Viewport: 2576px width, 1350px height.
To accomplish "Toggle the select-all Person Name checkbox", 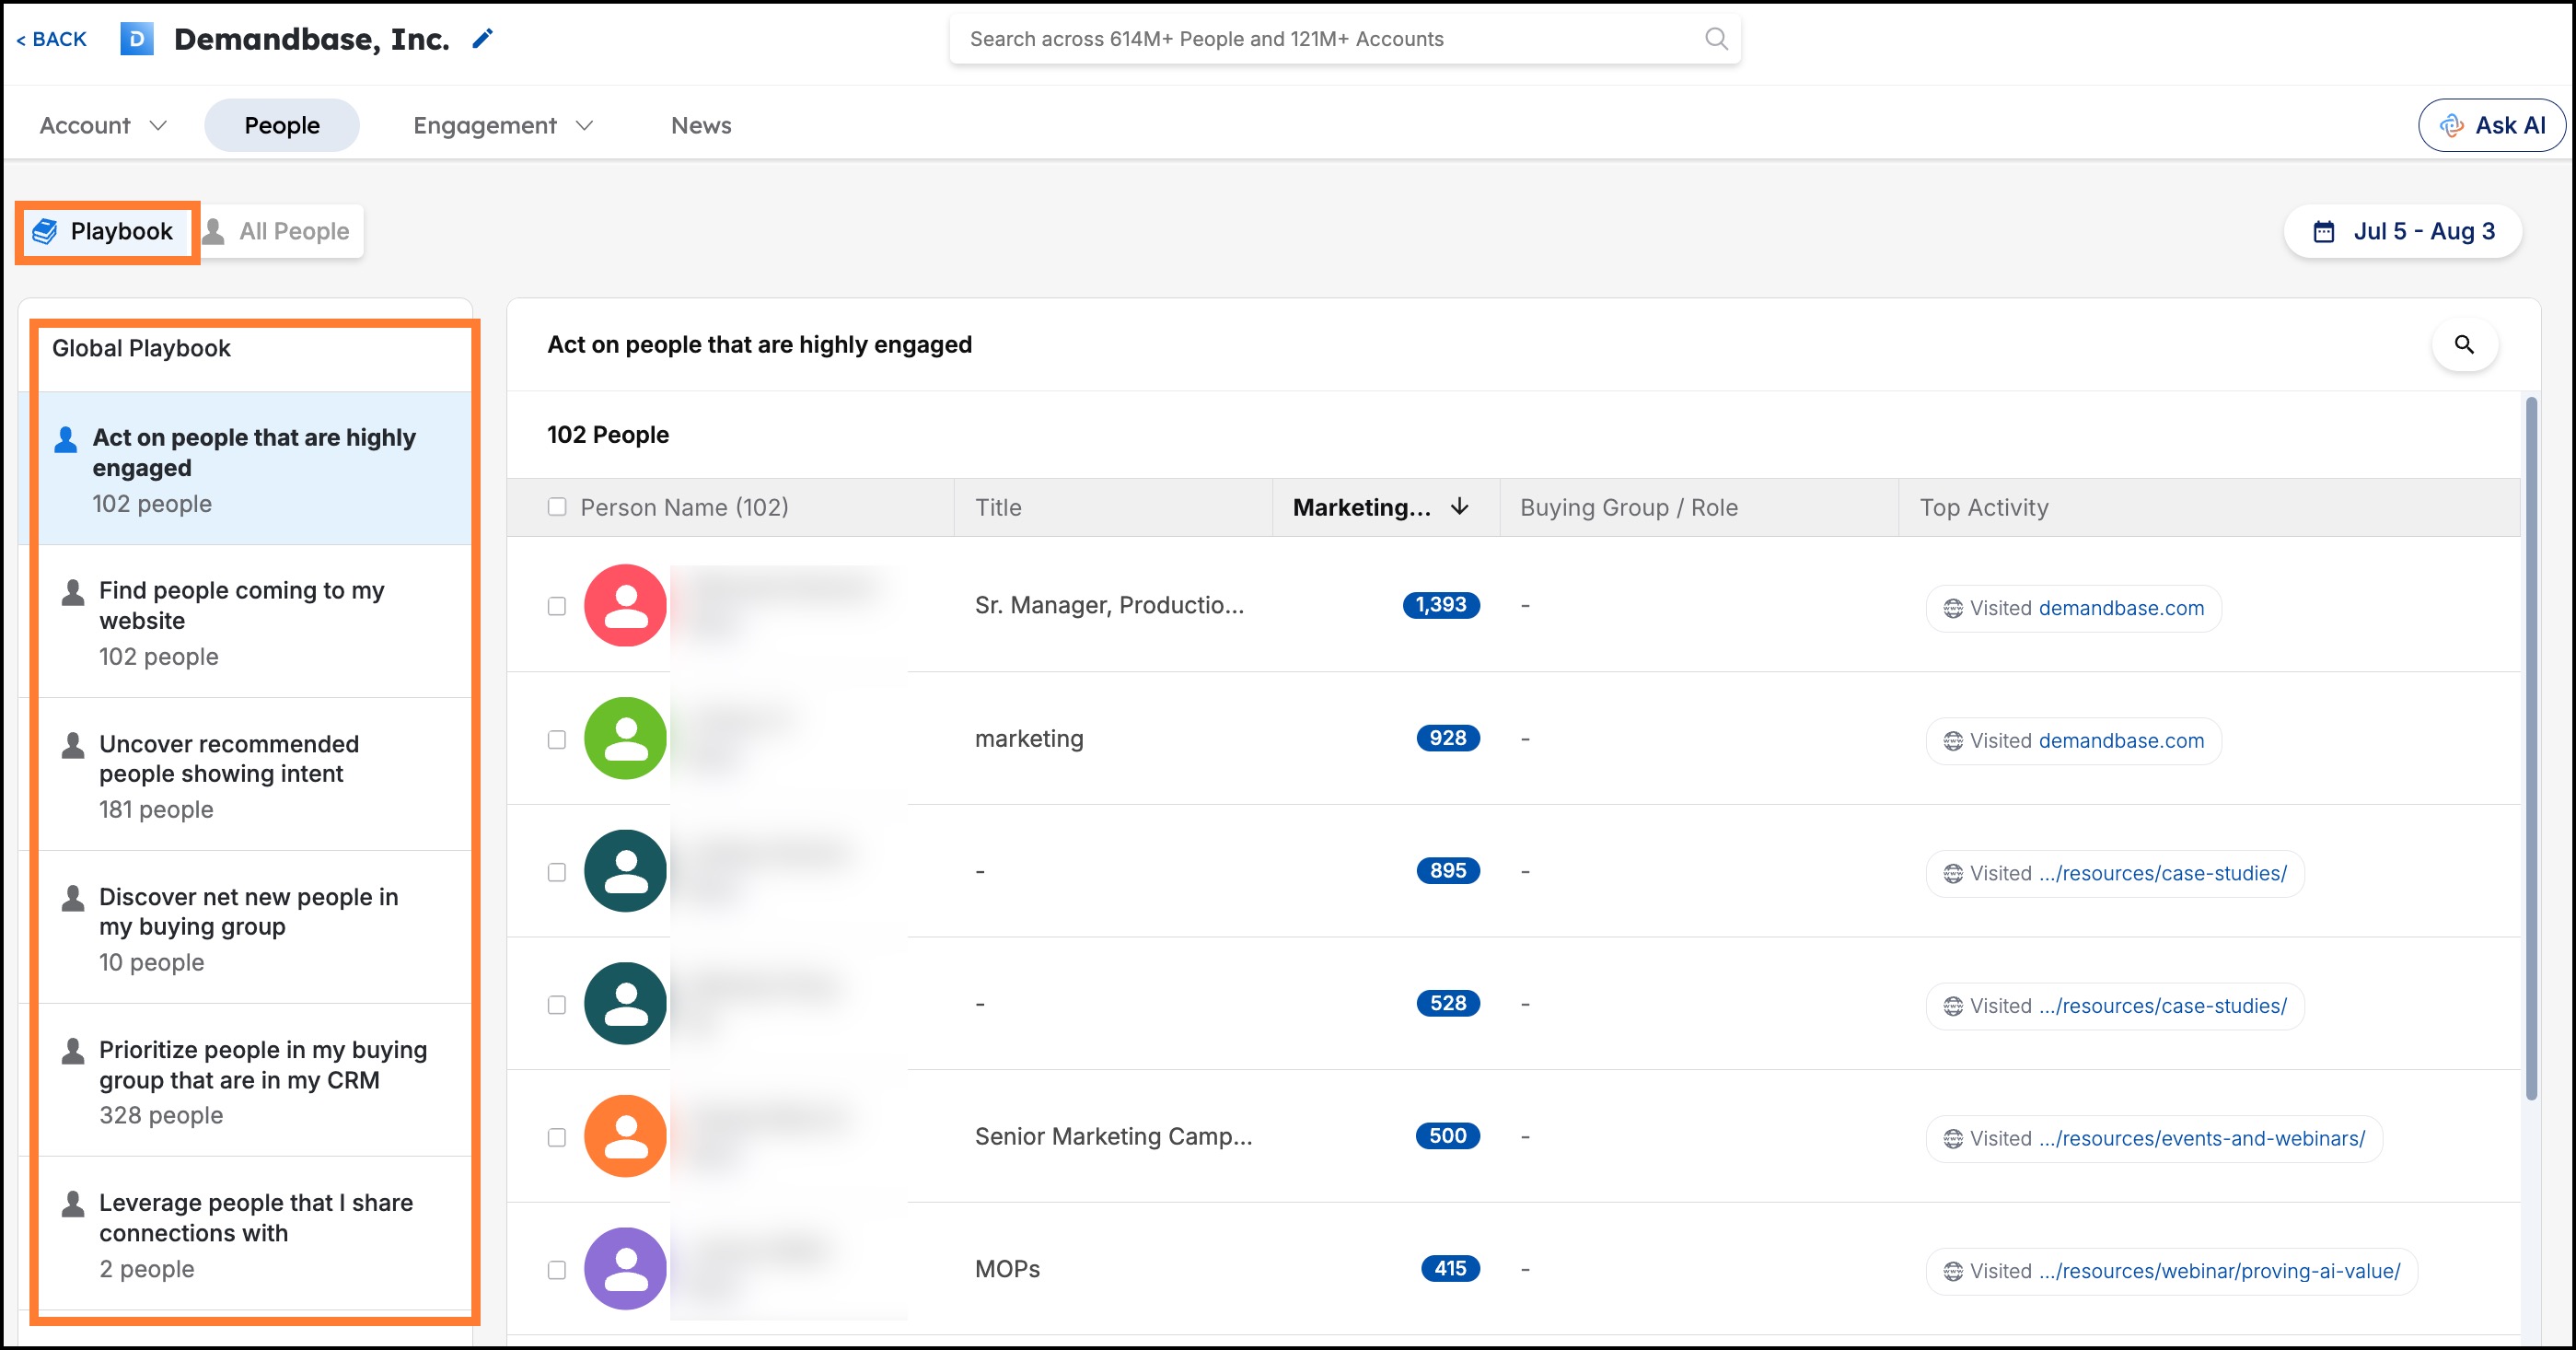I will [557, 507].
